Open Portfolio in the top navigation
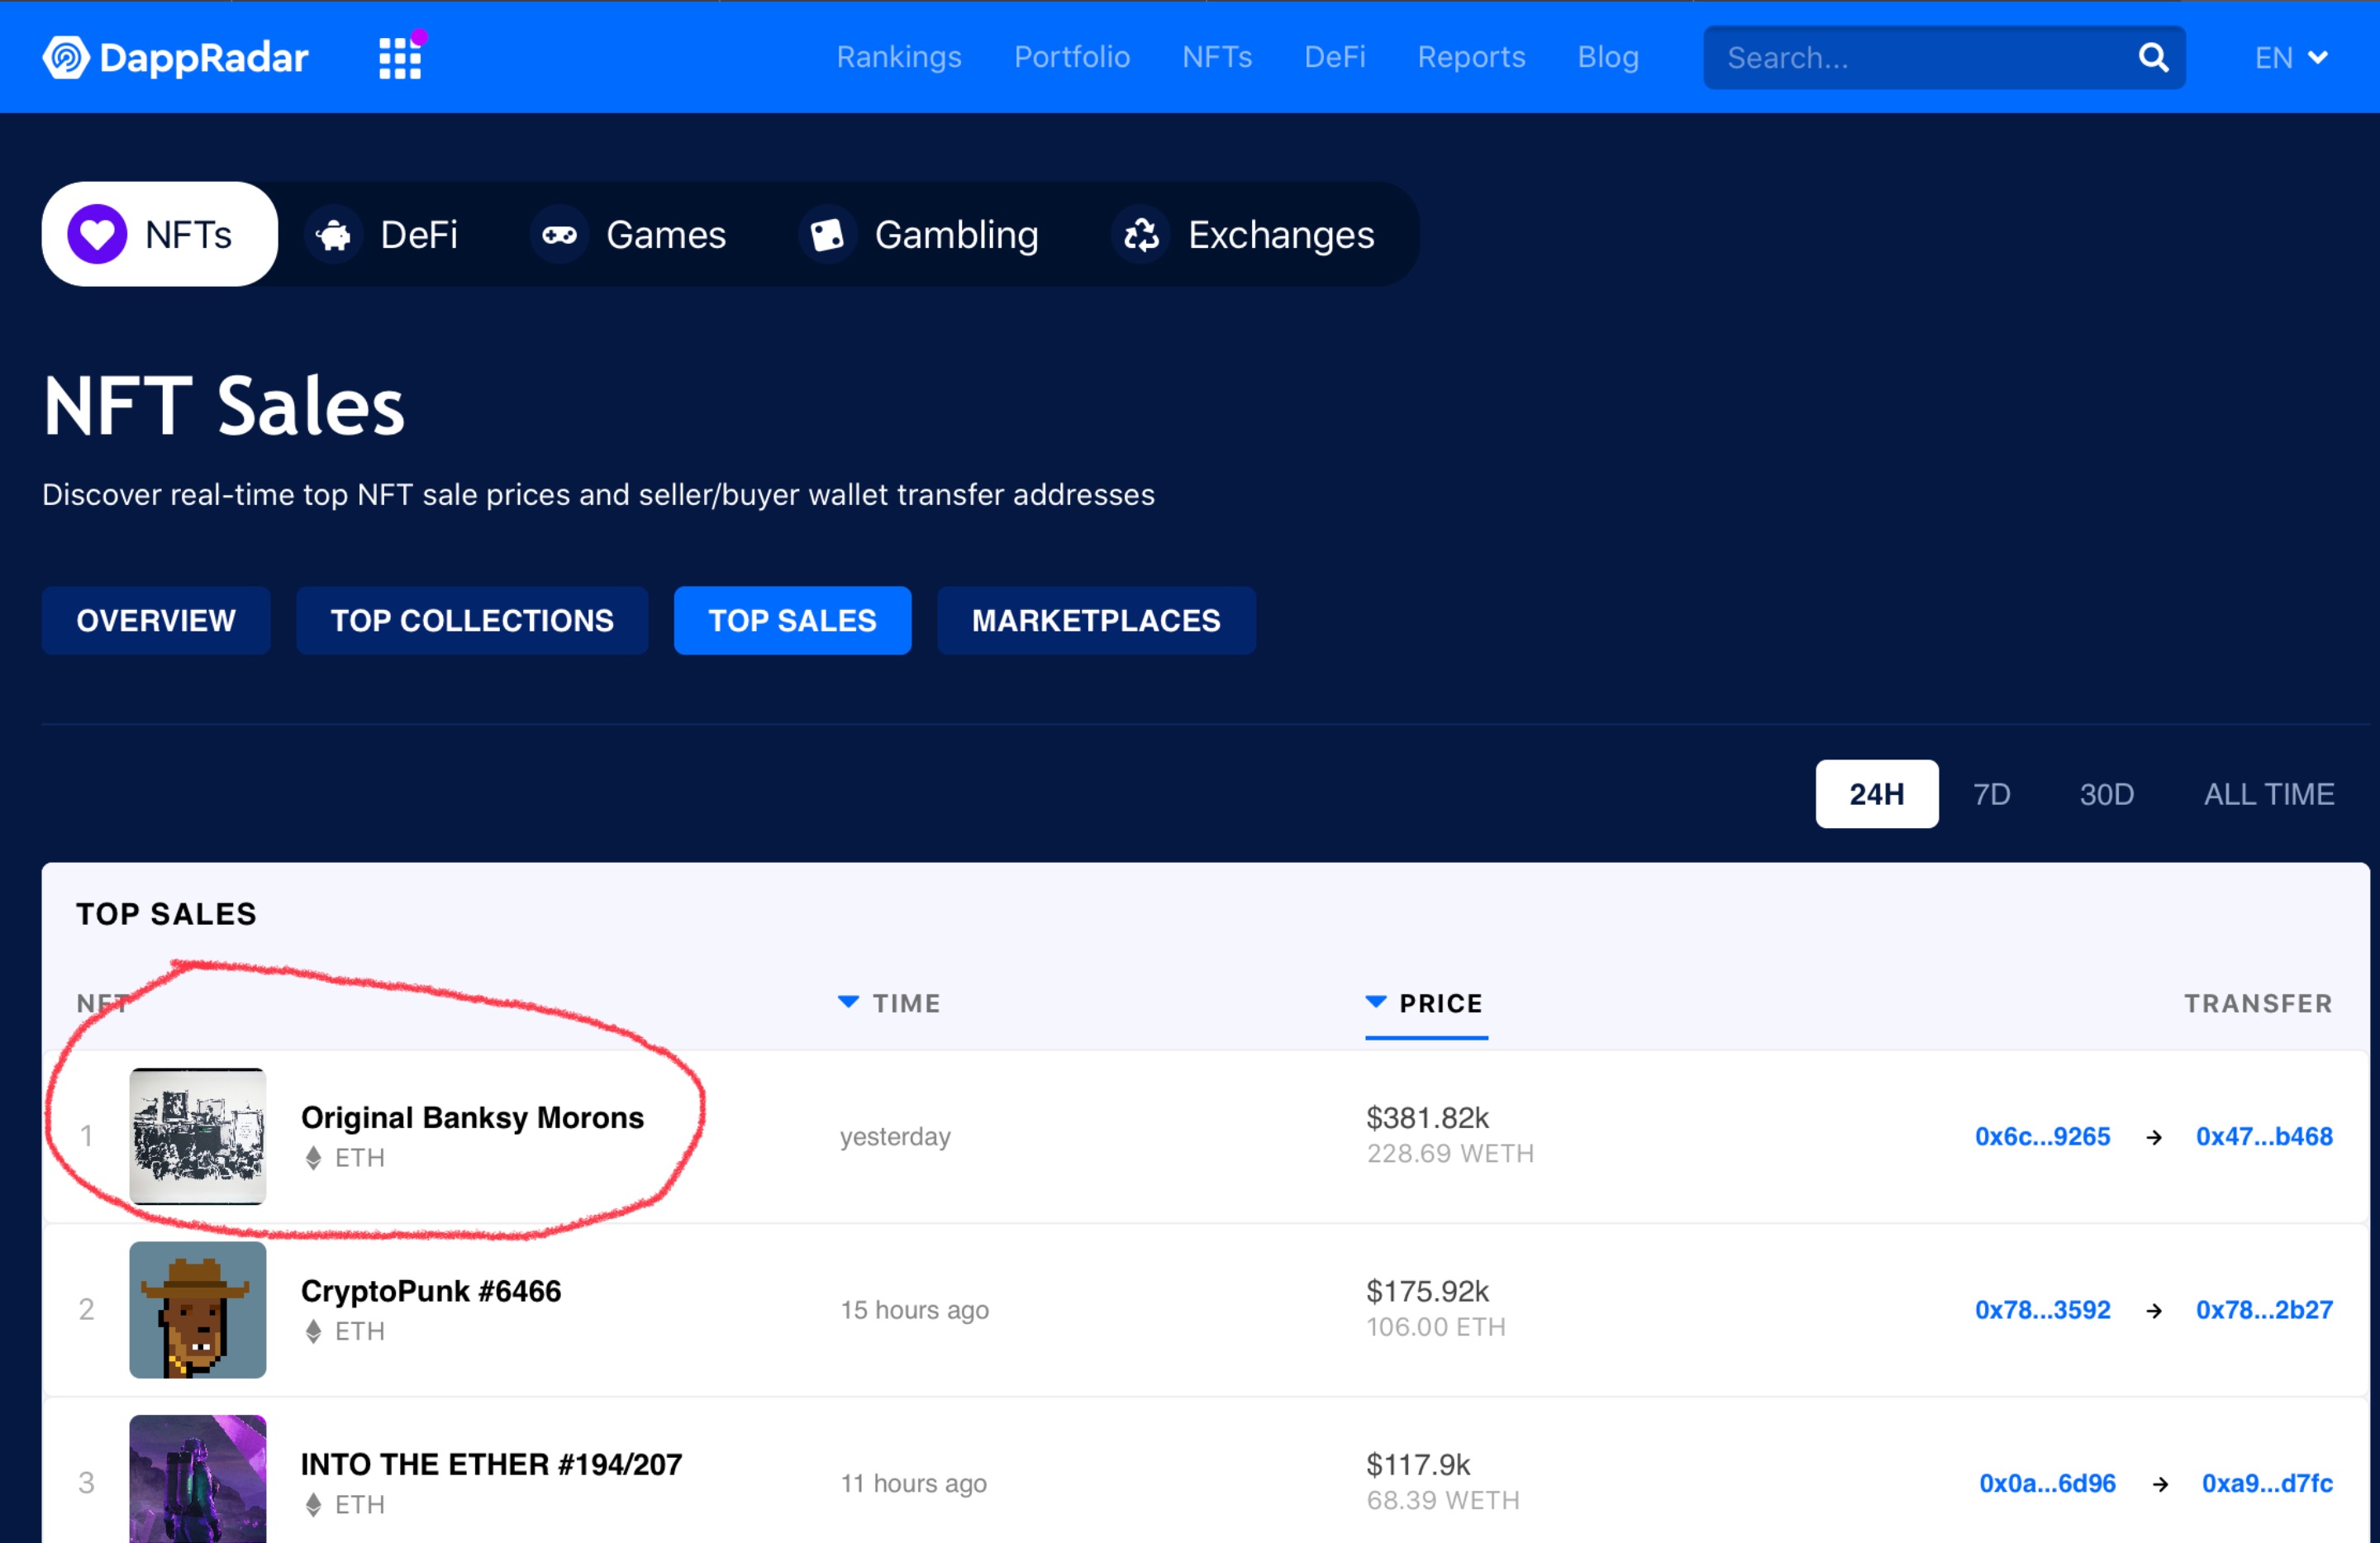The height and width of the screenshot is (1543, 2380). pyautogui.click(x=1072, y=57)
